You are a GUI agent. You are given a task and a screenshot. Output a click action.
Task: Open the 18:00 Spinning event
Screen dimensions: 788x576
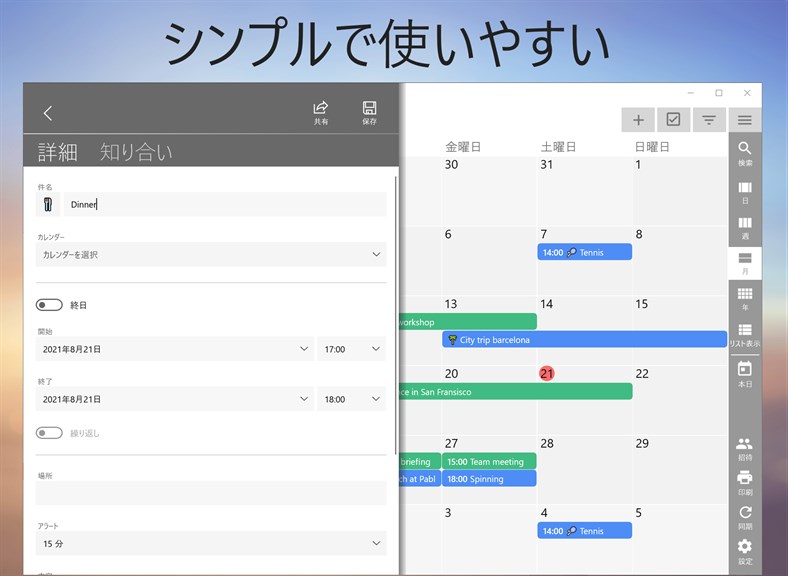pyautogui.click(x=489, y=478)
